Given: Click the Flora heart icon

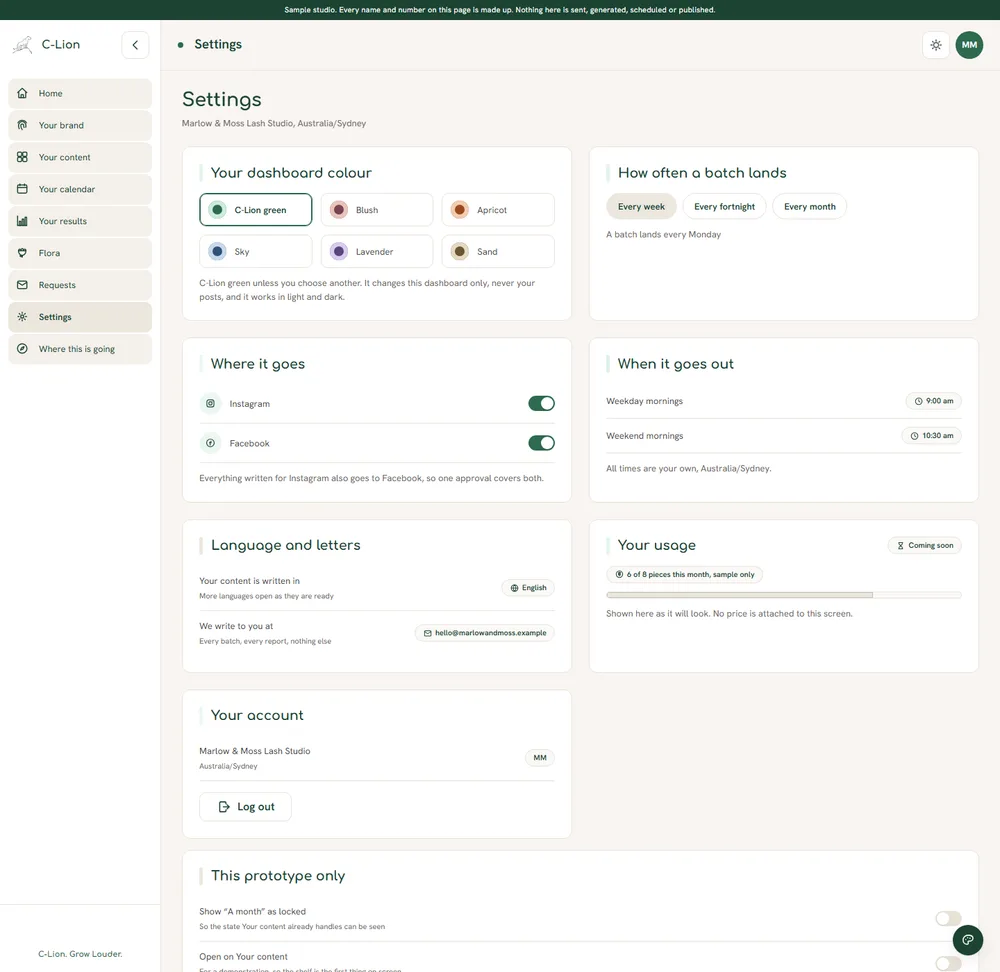Looking at the screenshot, I should [x=22, y=253].
